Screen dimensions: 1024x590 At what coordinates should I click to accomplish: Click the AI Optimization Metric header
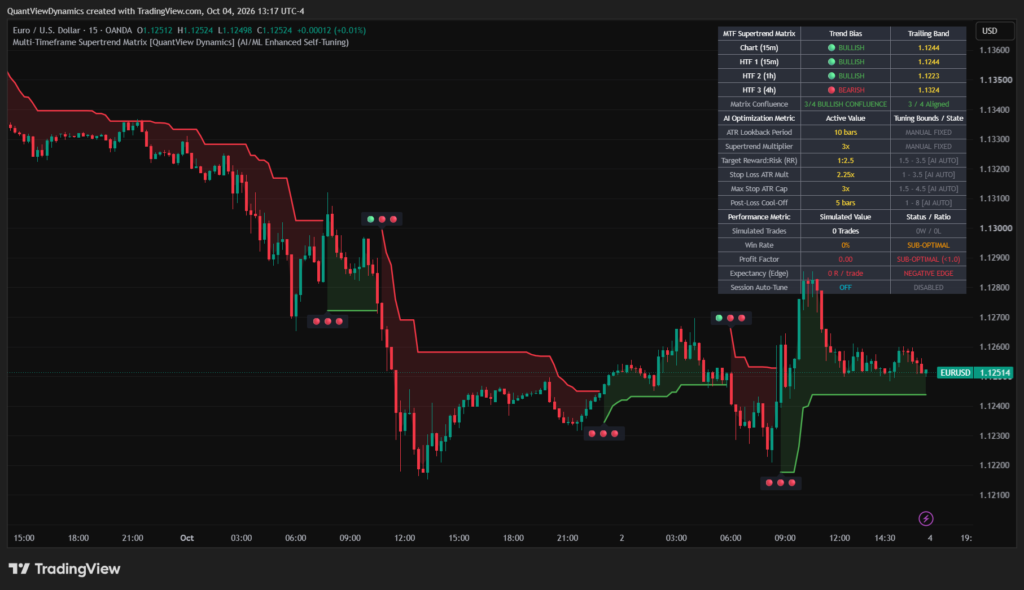759,118
